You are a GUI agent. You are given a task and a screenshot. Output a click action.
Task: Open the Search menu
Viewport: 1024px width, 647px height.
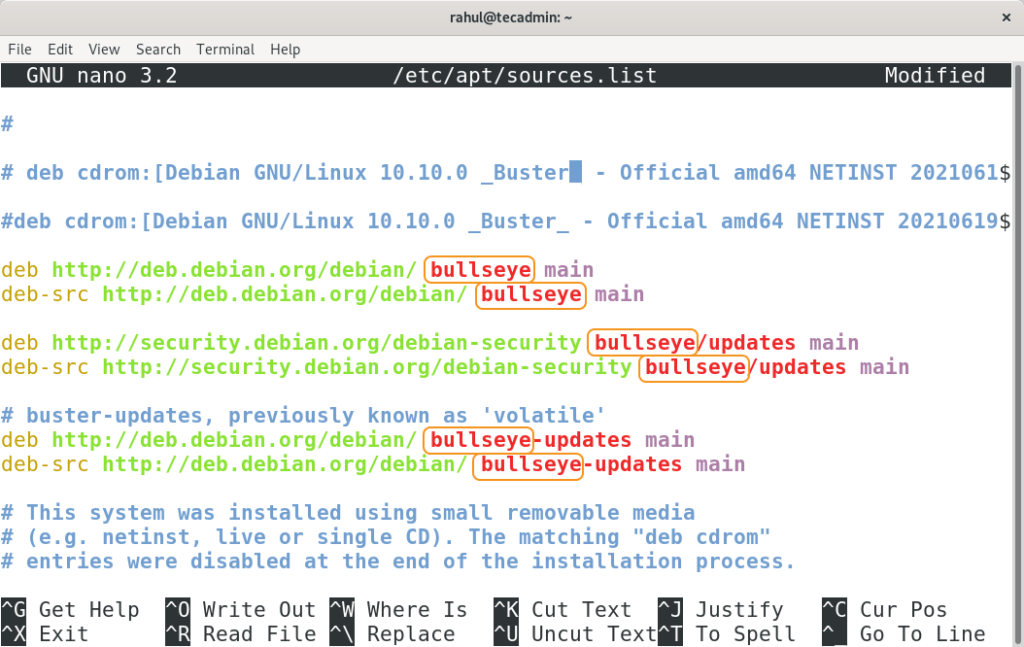click(158, 49)
